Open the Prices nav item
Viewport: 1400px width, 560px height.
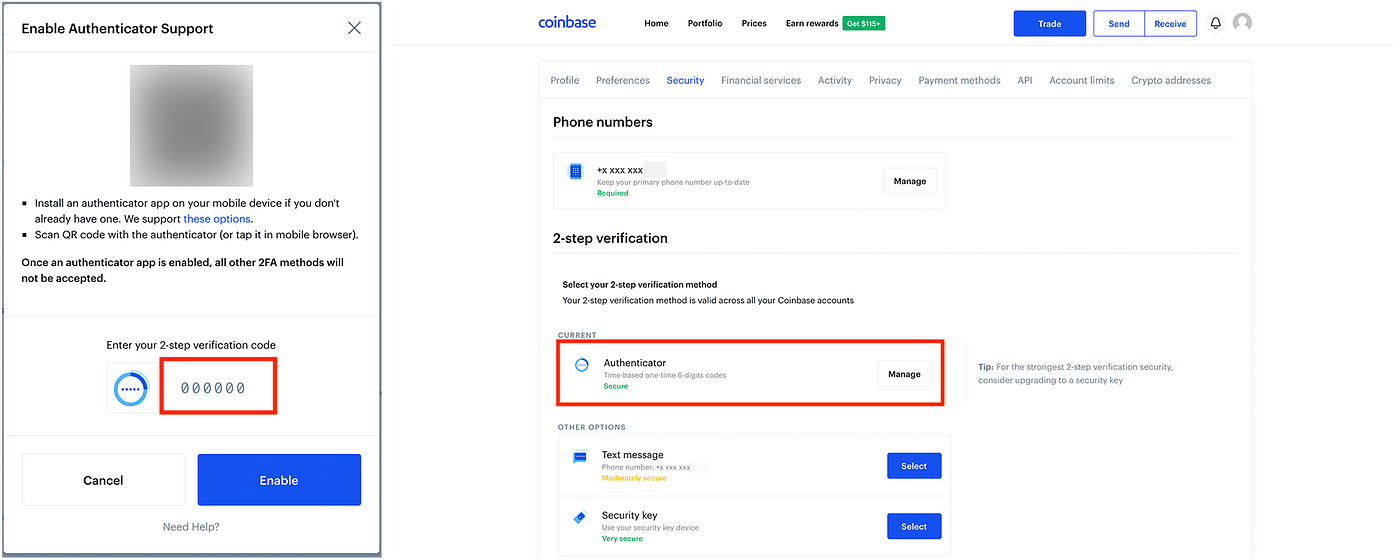(x=754, y=23)
